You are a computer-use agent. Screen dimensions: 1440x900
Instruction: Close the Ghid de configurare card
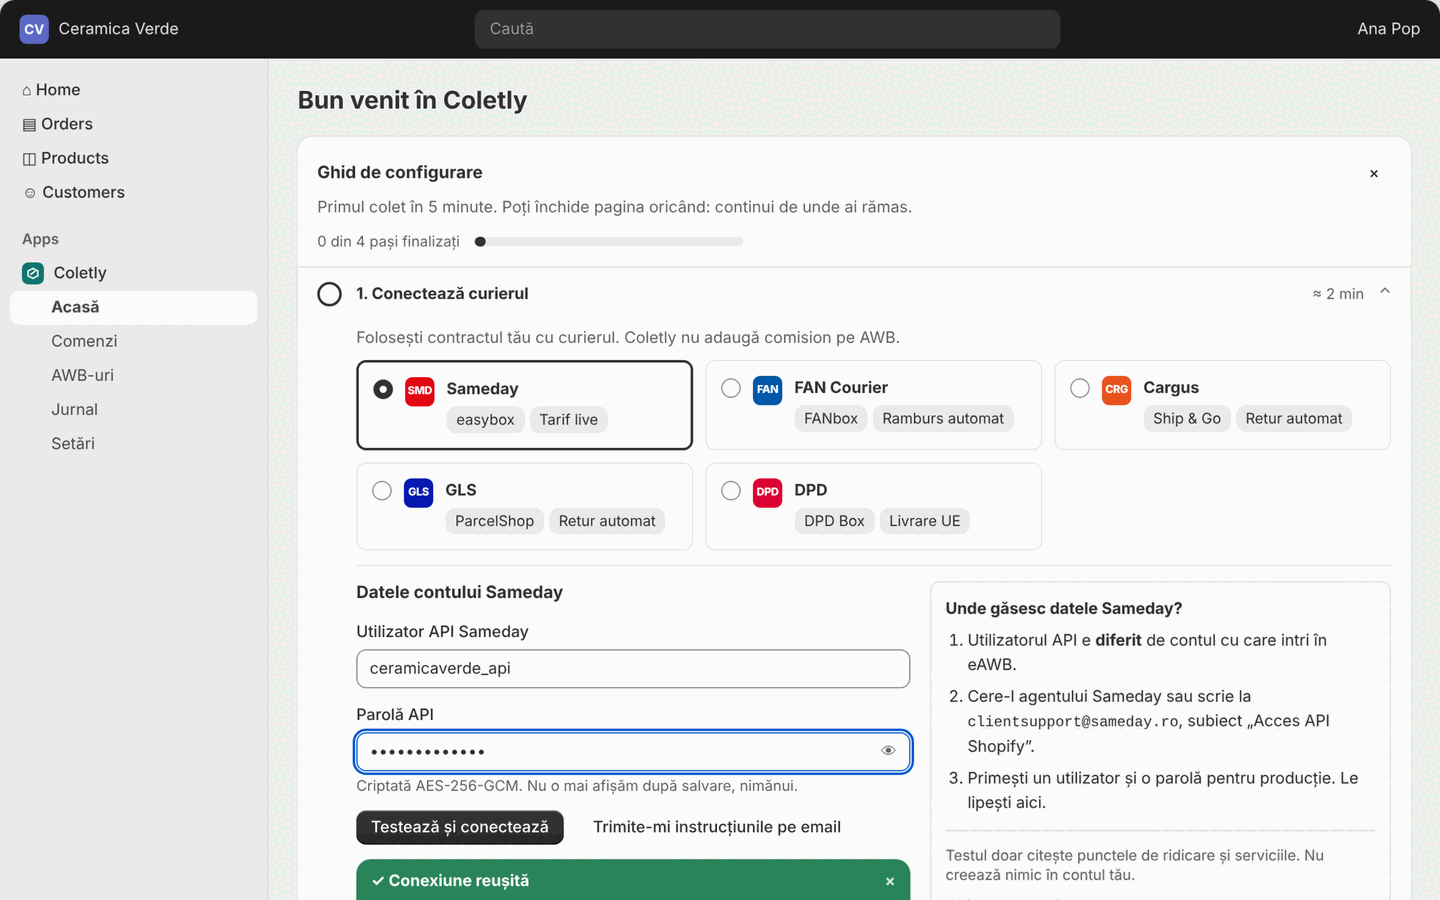(1374, 173)
